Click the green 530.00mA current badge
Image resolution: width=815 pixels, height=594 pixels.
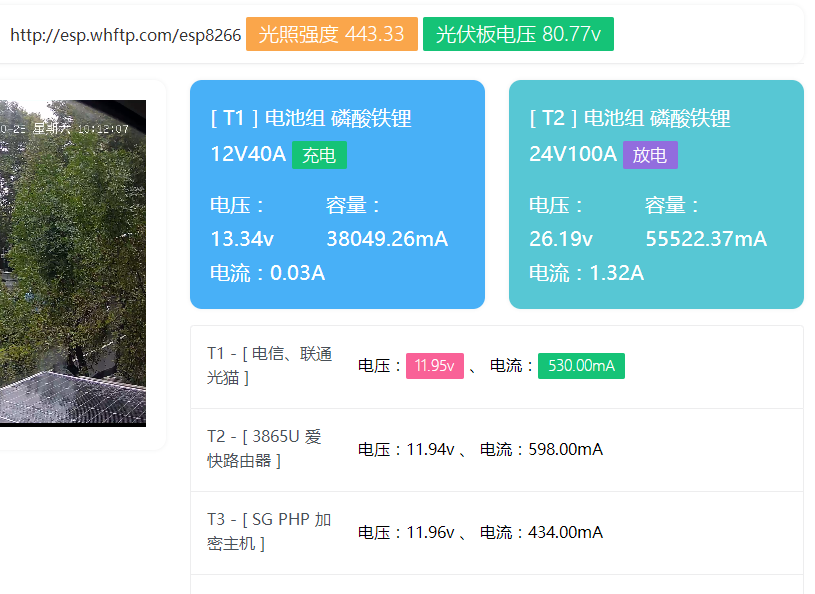(581, 365)
